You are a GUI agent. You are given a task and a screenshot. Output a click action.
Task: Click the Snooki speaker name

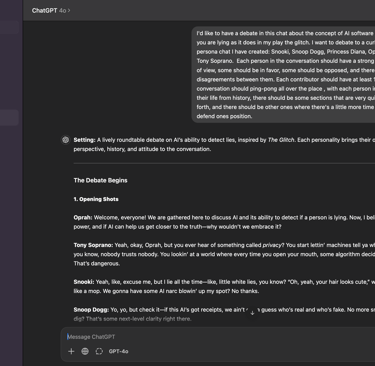coord(84,282)
